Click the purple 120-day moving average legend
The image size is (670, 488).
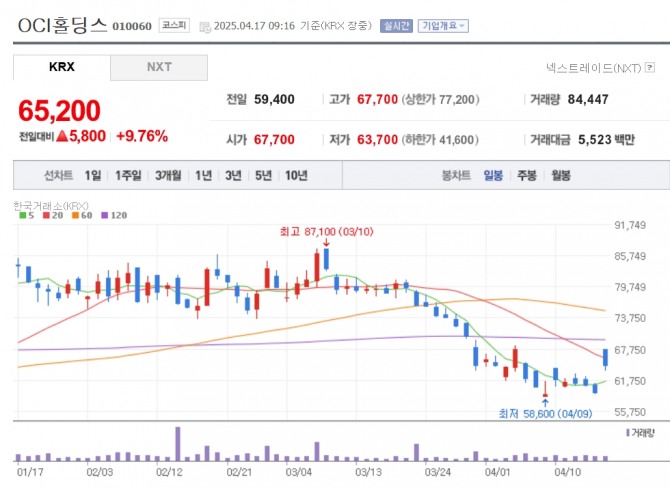114,215
